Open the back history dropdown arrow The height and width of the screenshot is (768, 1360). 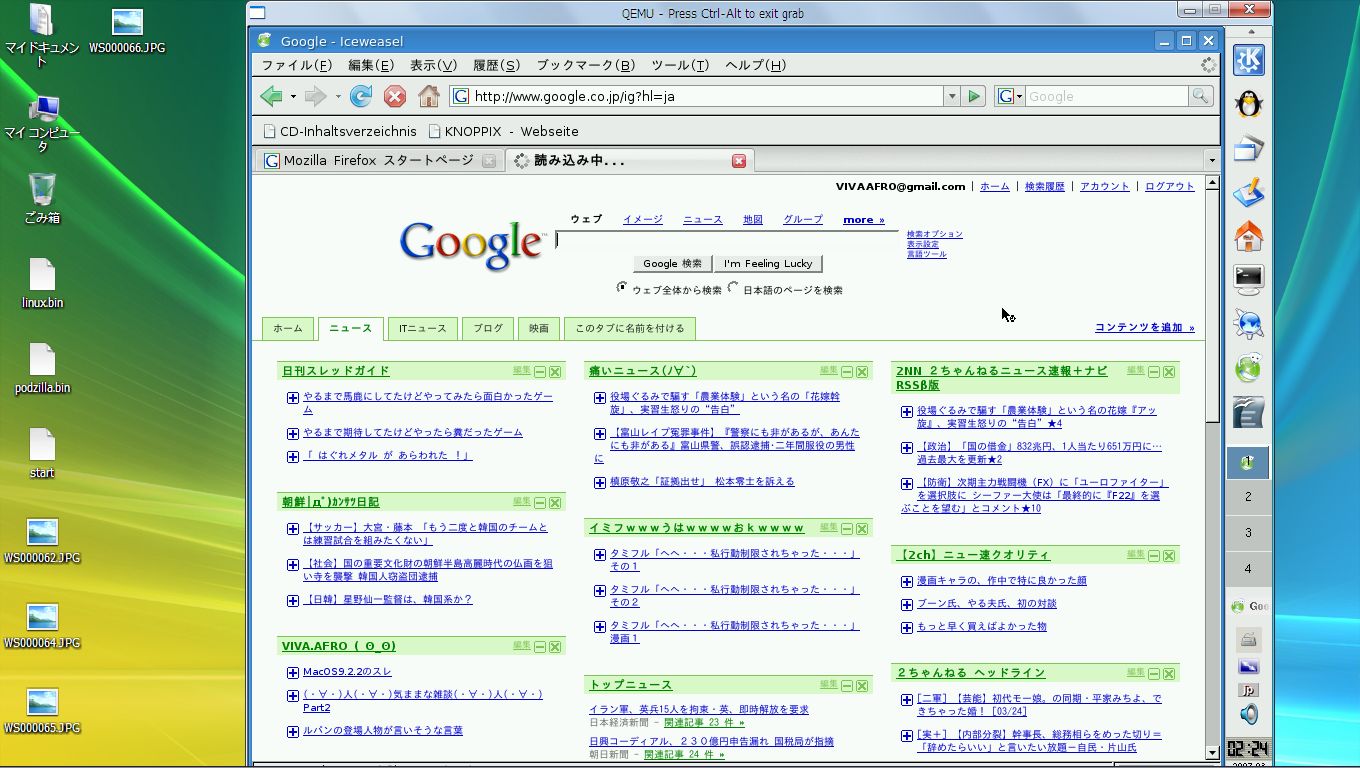[x=293, y=97]
